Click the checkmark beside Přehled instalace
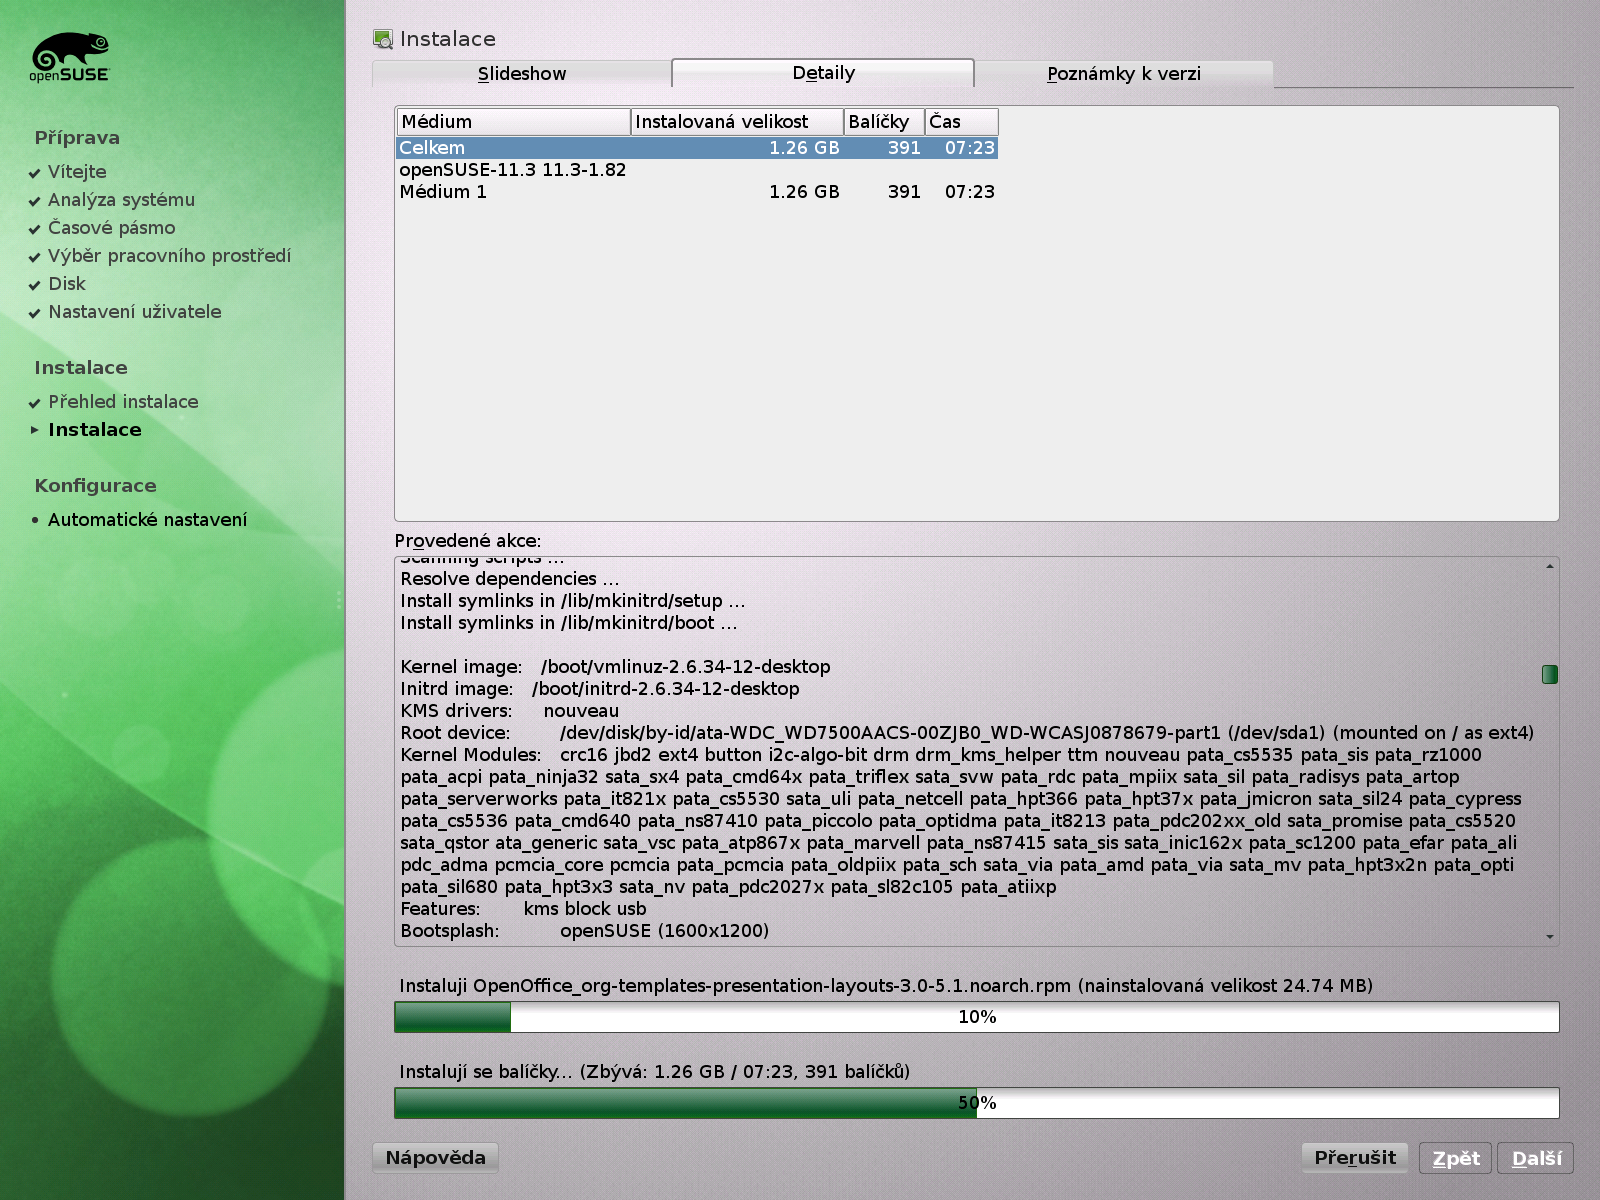Viewport: 1600px width, 1200px height. 35,403
